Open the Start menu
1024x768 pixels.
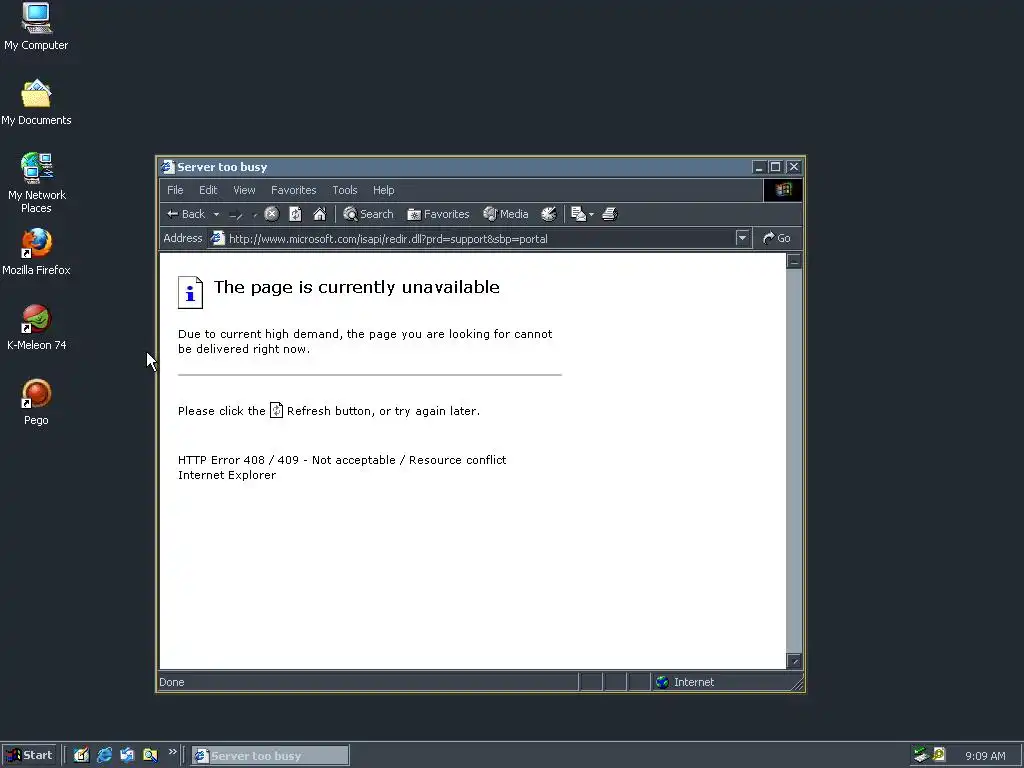point(29,756)
